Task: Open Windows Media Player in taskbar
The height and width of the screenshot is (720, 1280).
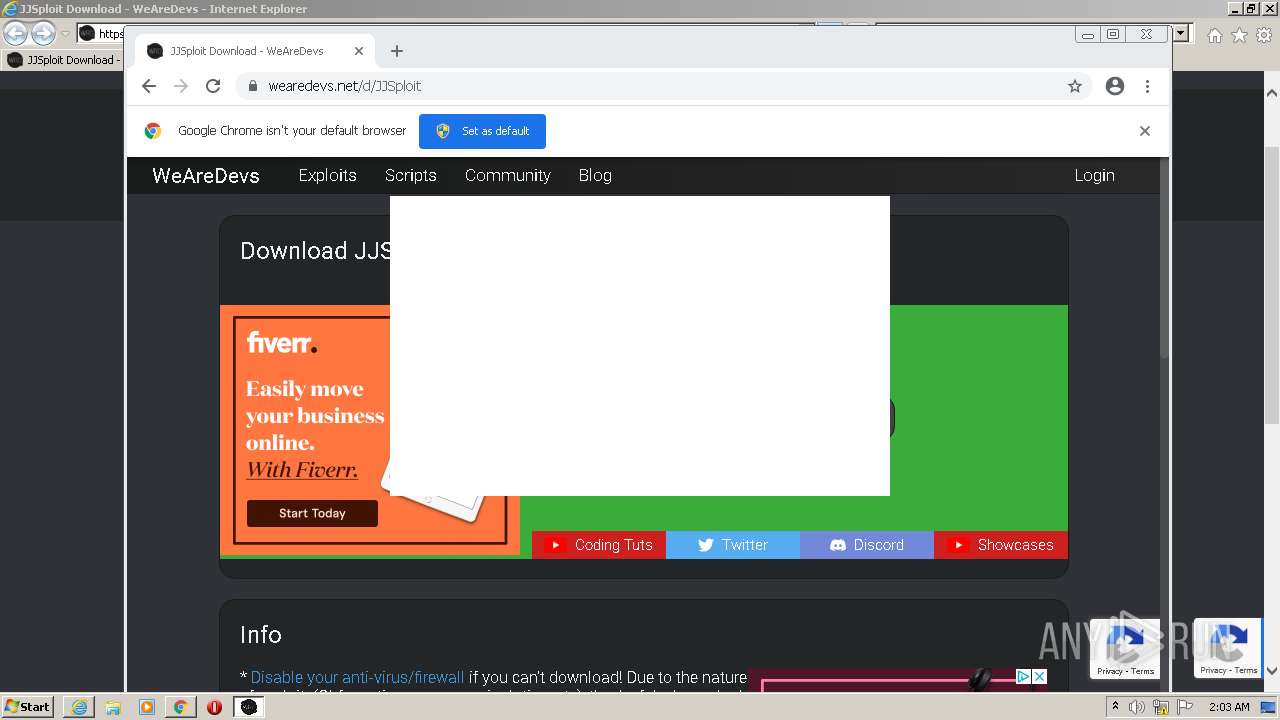Action: point(147,707)
